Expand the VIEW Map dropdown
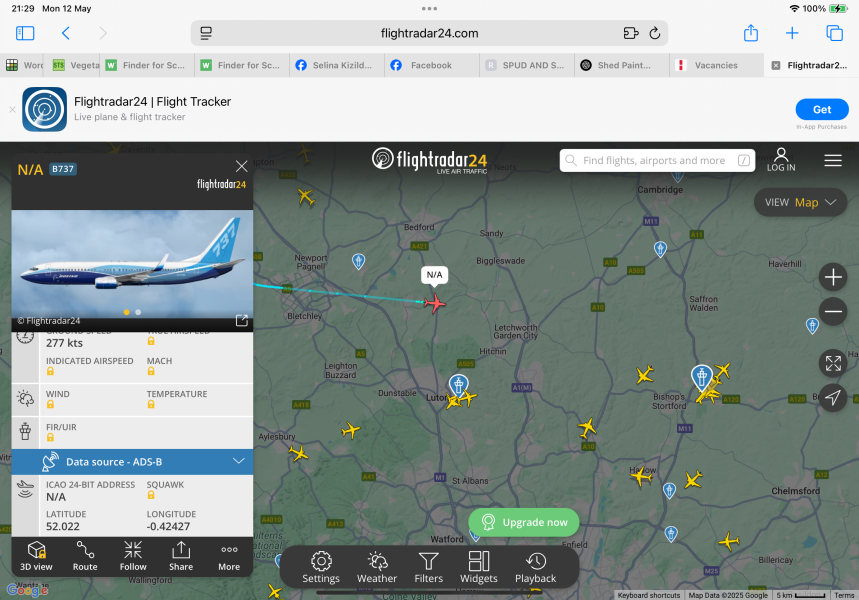The width and height of the screenshot is (859, 600). pyautogui.click(x=800, y=202)
